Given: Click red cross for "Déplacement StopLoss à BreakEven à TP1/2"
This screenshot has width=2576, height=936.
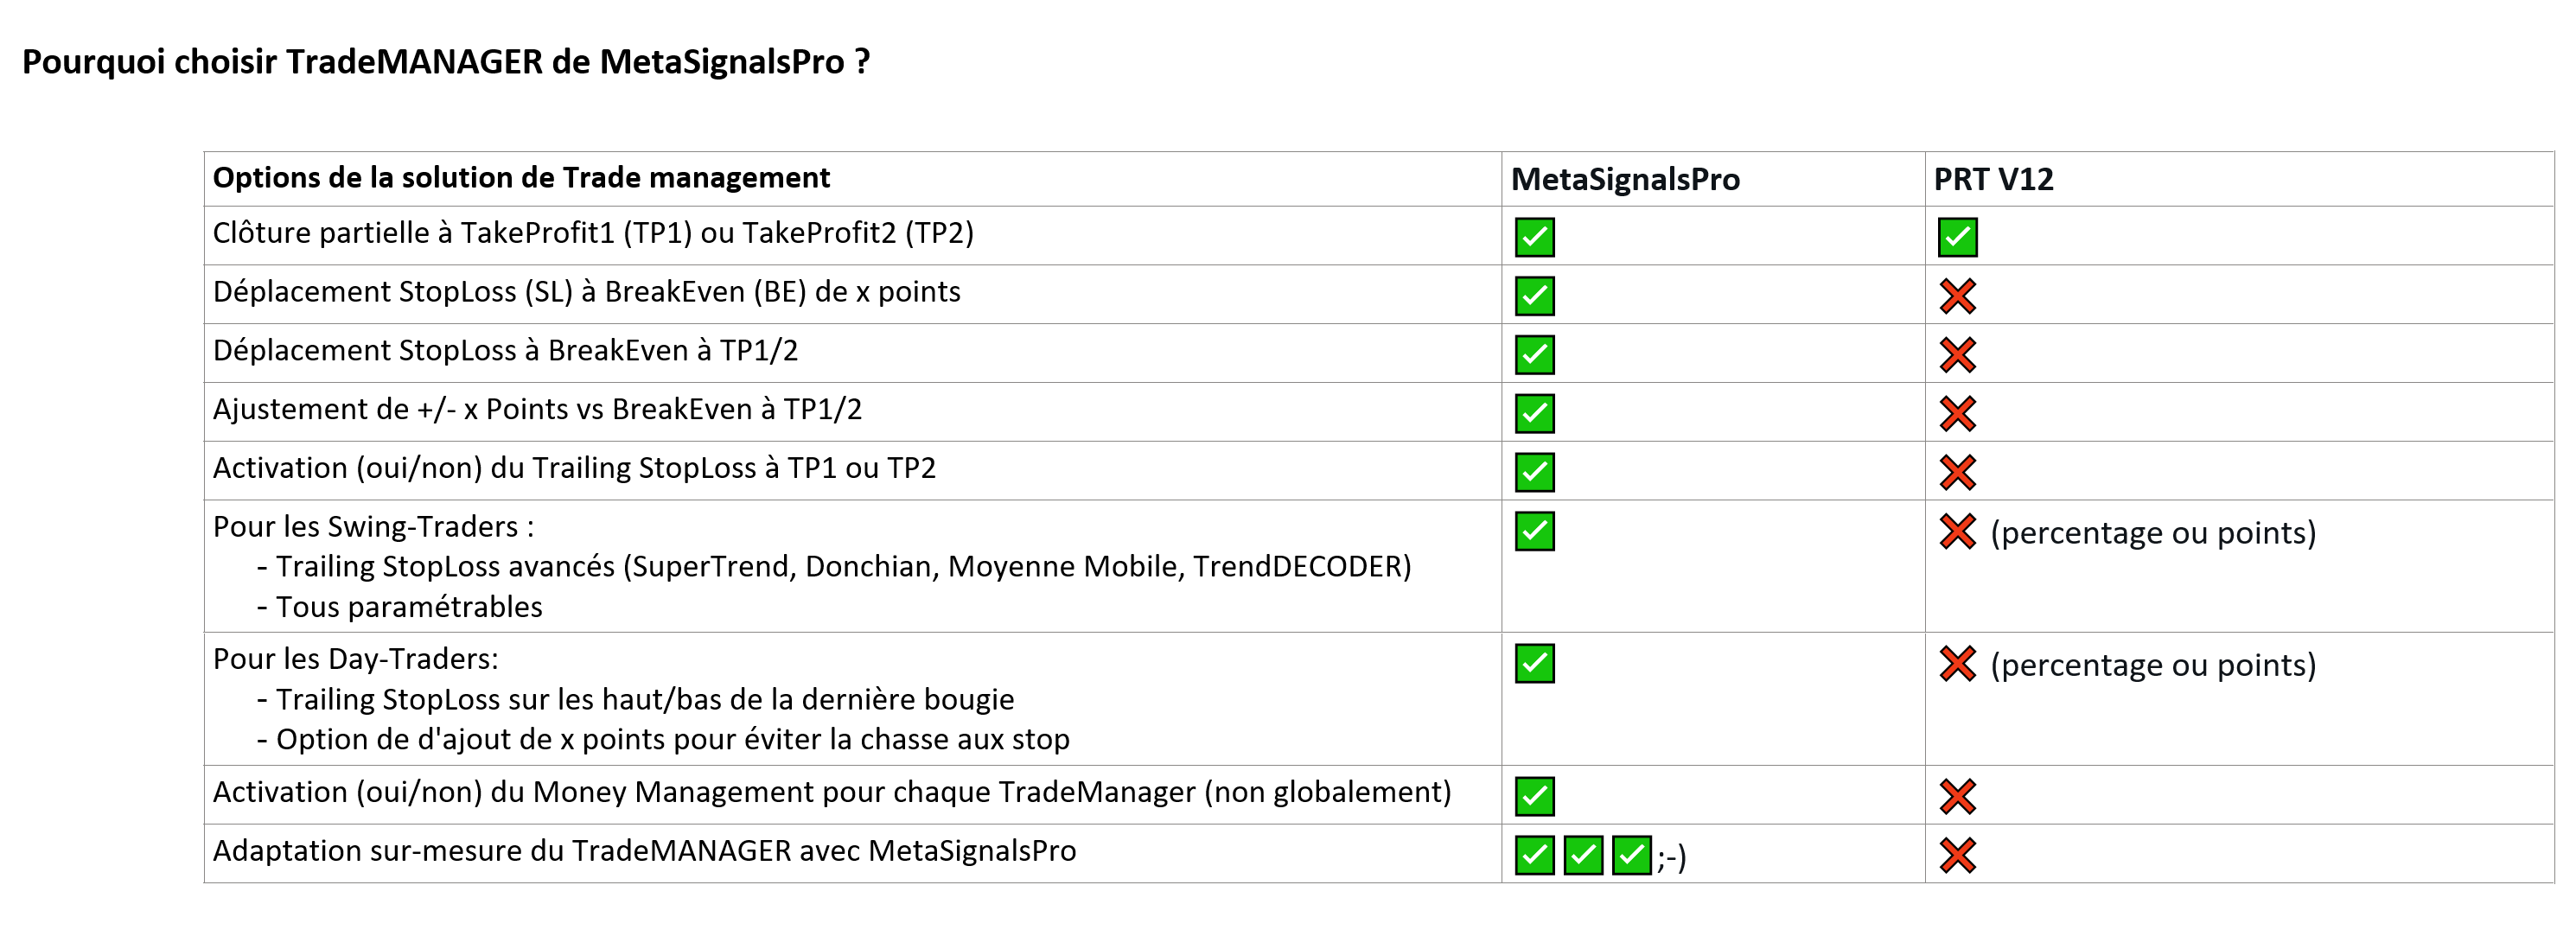Looking at the screenshot, I should (x=1957, y=355).
